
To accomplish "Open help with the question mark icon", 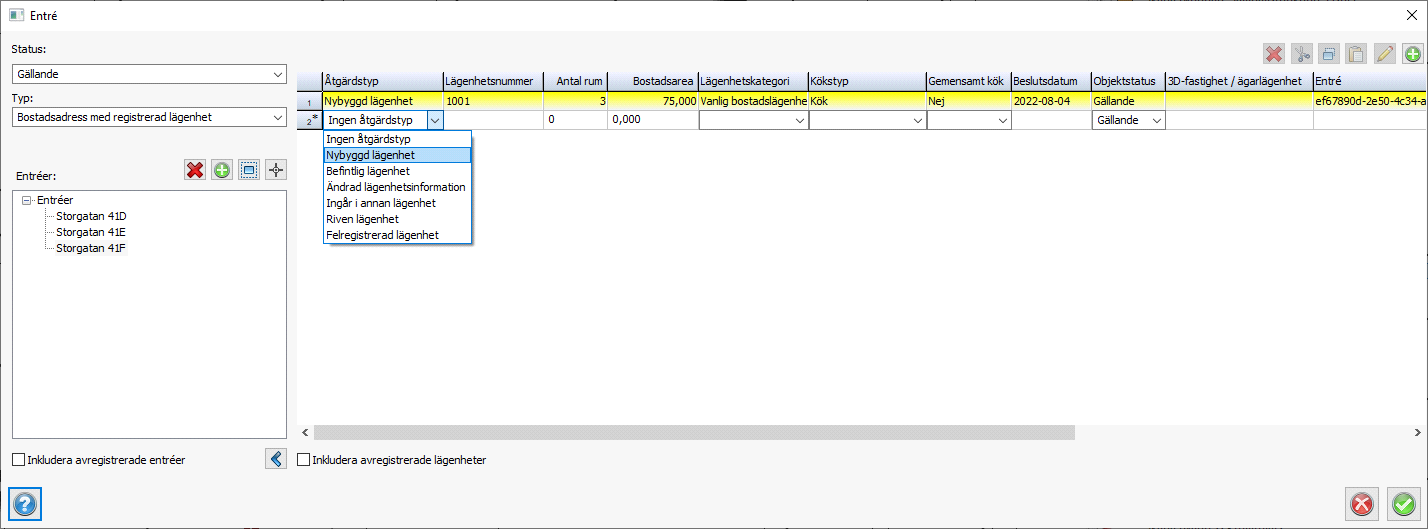I will 25,505.
